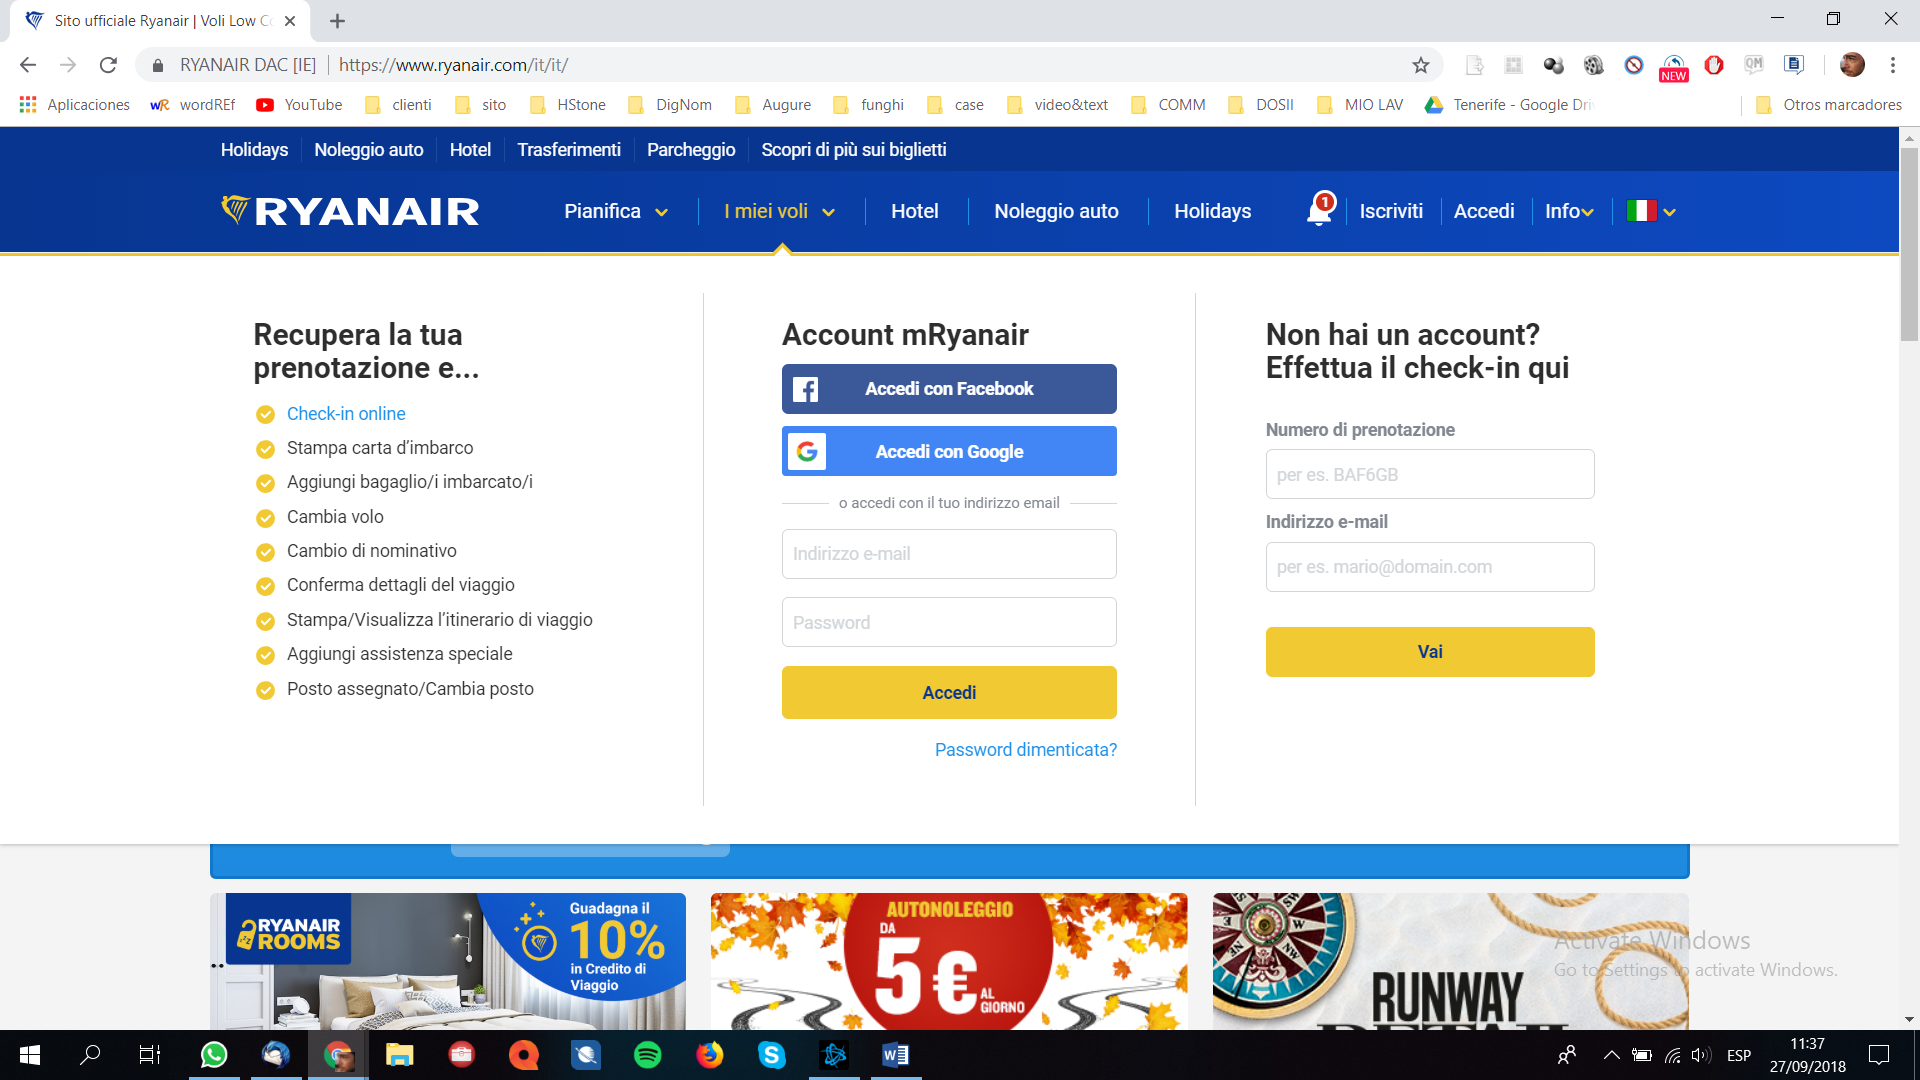Focus Numero di prenotazione field
Screen dimensions: 1920x1080
point(1430,474)
